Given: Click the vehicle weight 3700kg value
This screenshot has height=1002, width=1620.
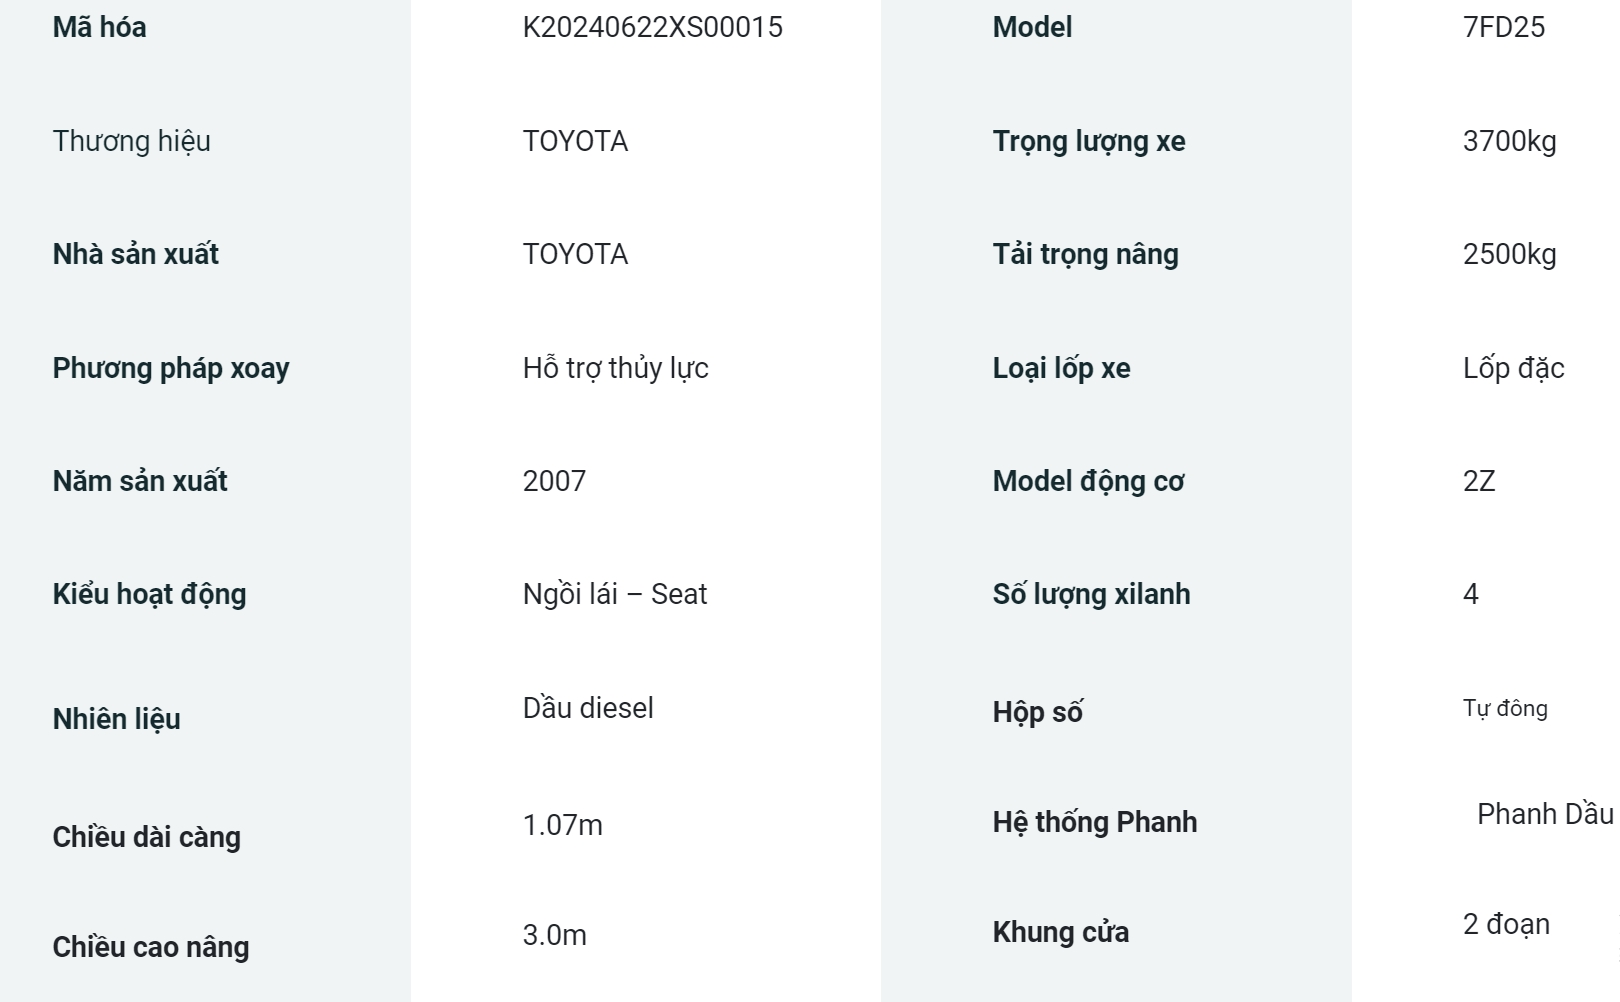Looking at the screenshot, I should click(x=1509, y=141).
